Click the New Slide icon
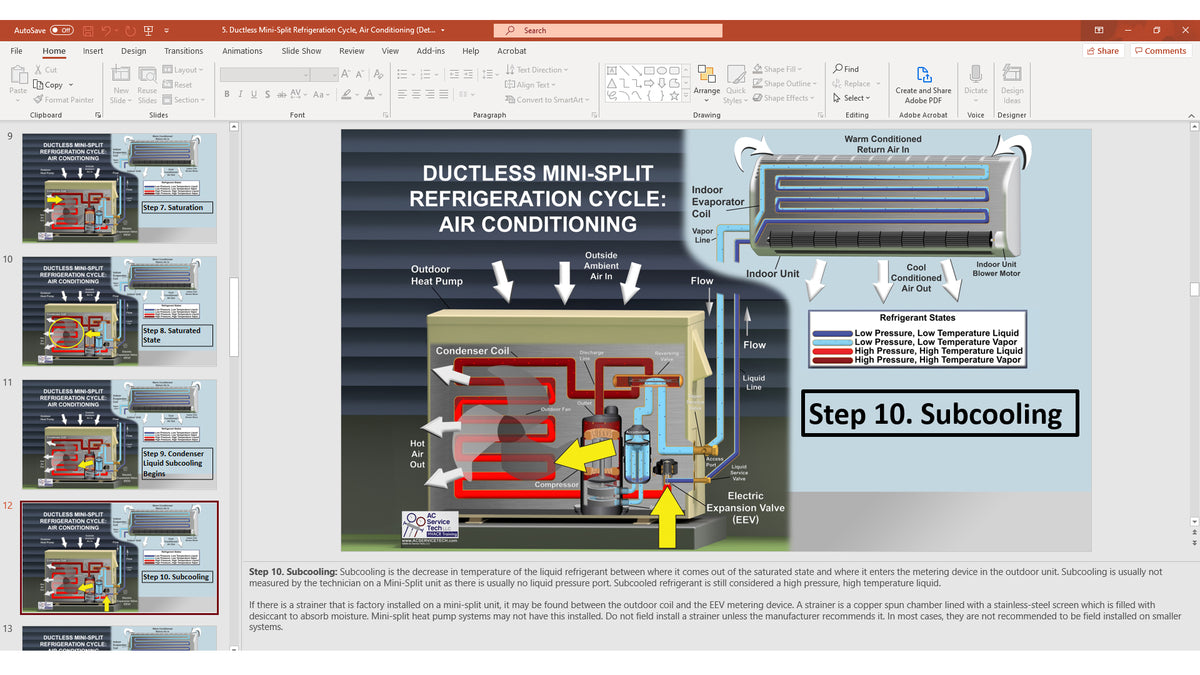Image resolution: width=1200 pixels, height=675 pixels. coord(121,74)
